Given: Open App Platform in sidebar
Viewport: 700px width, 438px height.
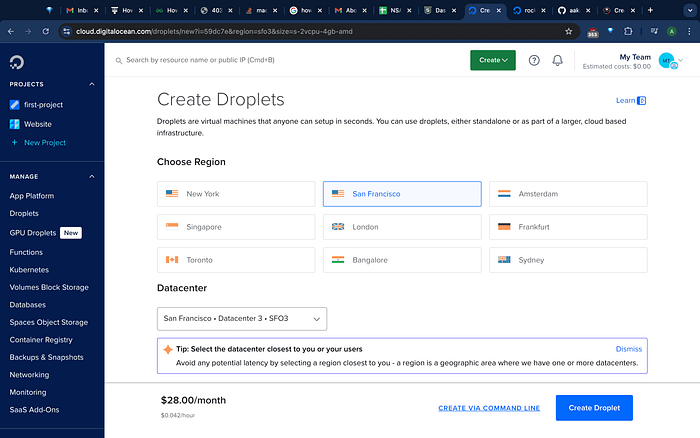Looking at the screenshot, I should (32, 196).
